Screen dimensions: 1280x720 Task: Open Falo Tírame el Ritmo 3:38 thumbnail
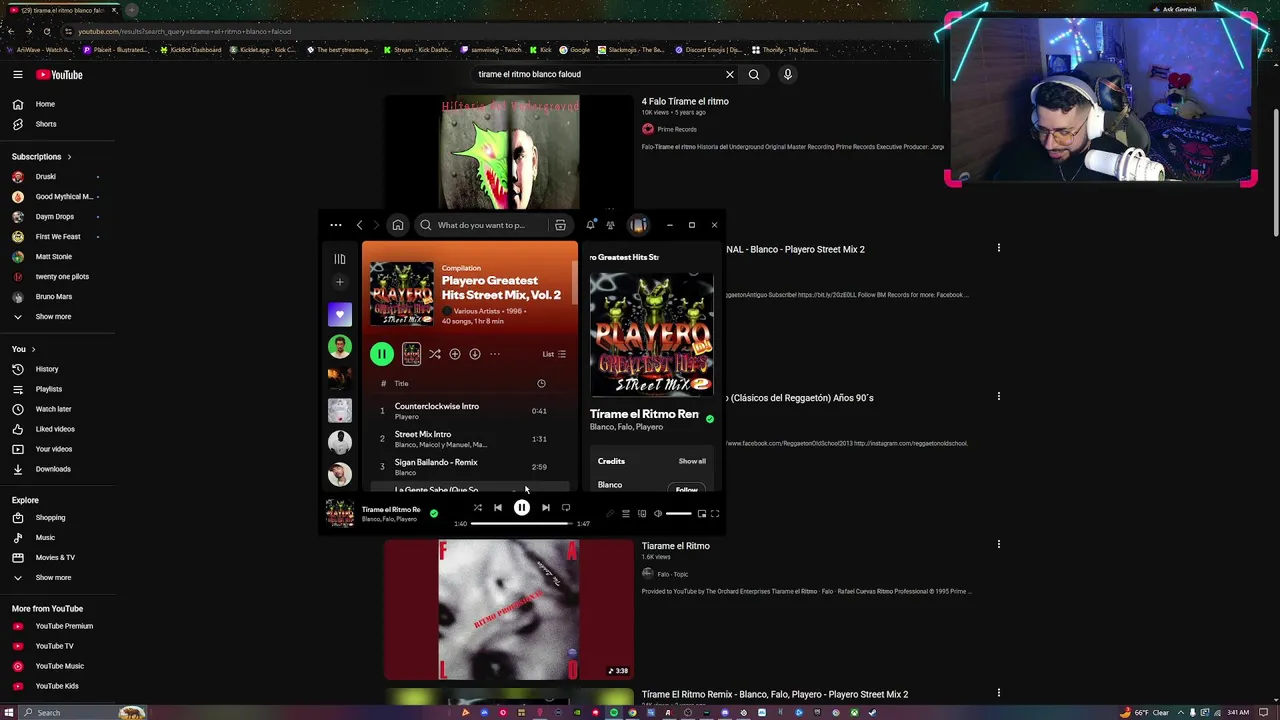pyautogui.click(x=509, y=610)
